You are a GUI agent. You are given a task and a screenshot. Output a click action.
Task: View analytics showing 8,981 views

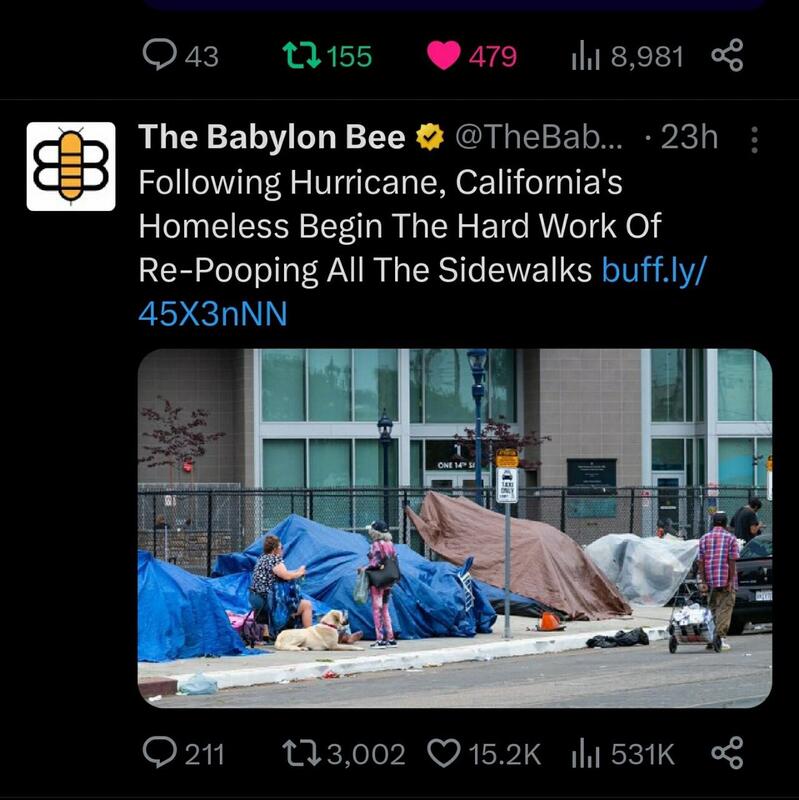click(x=627, y=56)
